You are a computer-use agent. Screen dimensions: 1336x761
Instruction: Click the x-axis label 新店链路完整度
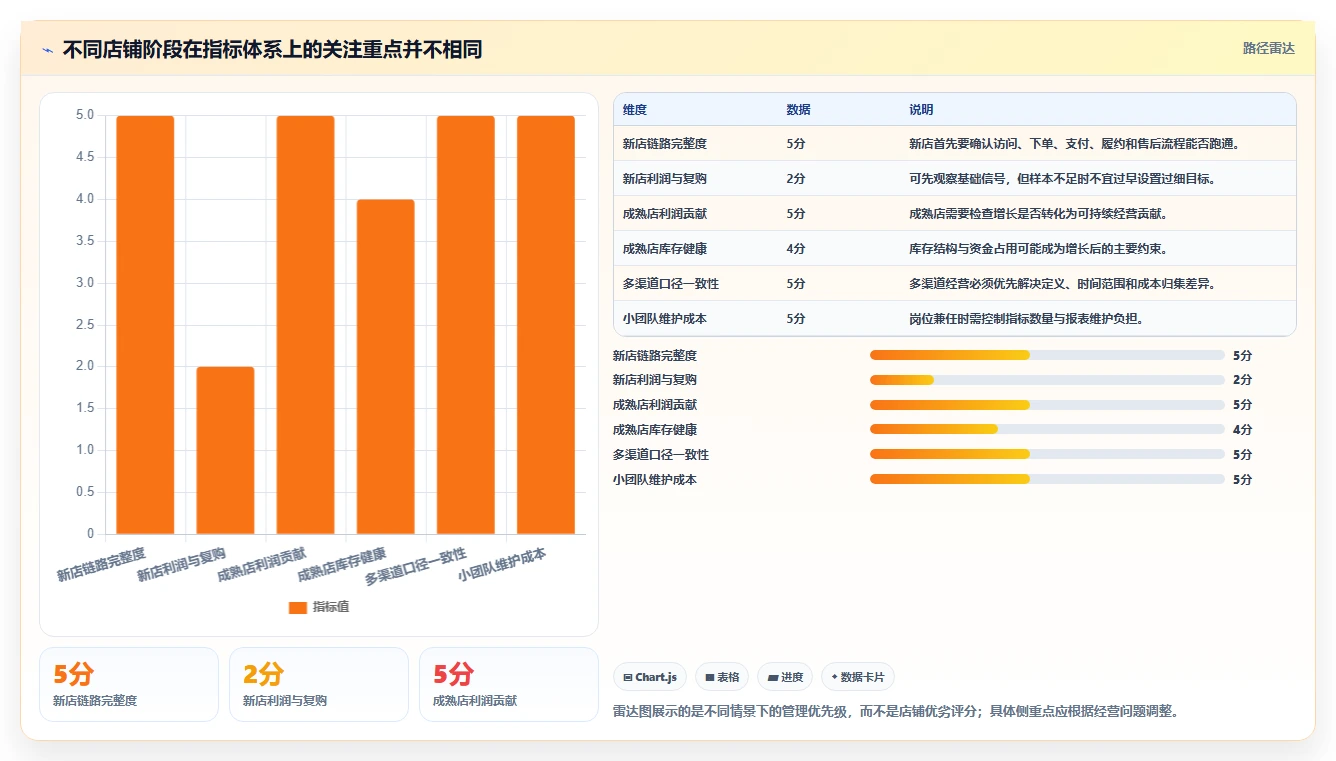[102, 565]
